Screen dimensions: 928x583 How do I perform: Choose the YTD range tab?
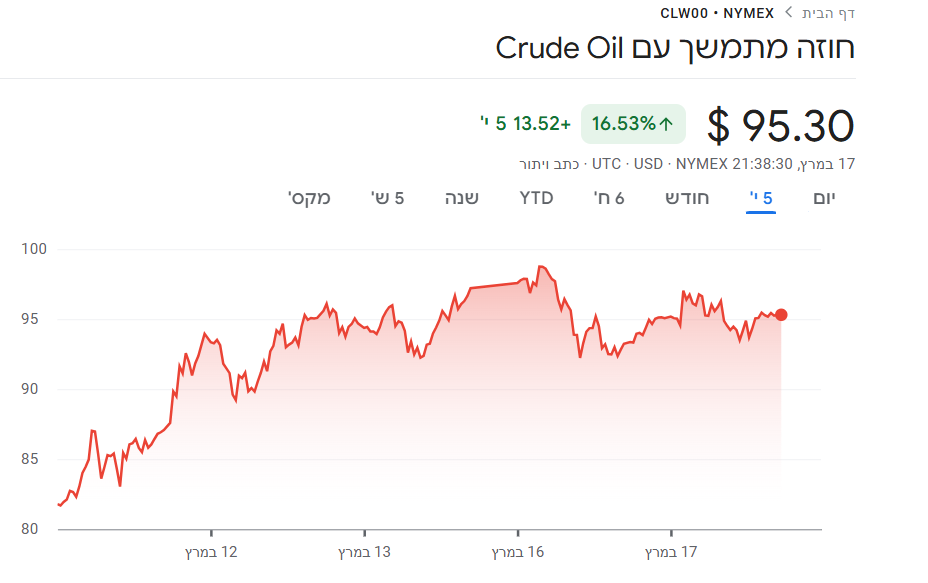click(536, 198)
